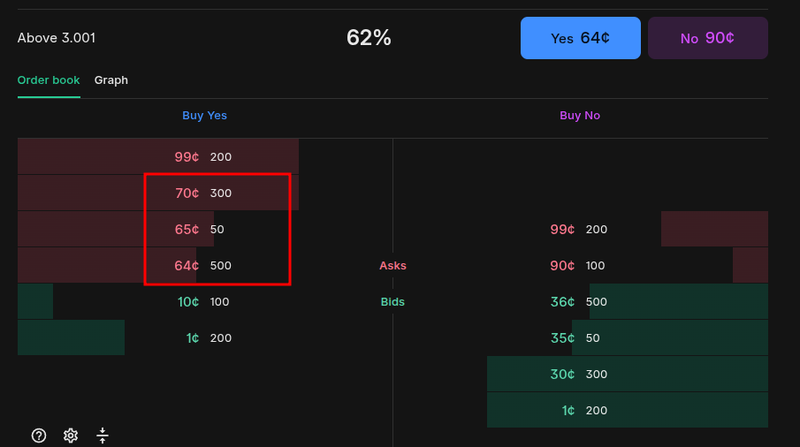The height and width of the screenshot is (447, 800).
Task: Click the 1¢ bid under Buy Yes
Action: (203, 338)
